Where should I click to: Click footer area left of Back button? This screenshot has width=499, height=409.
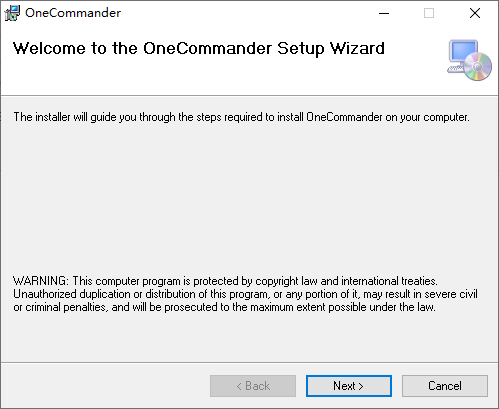[105, 386]
